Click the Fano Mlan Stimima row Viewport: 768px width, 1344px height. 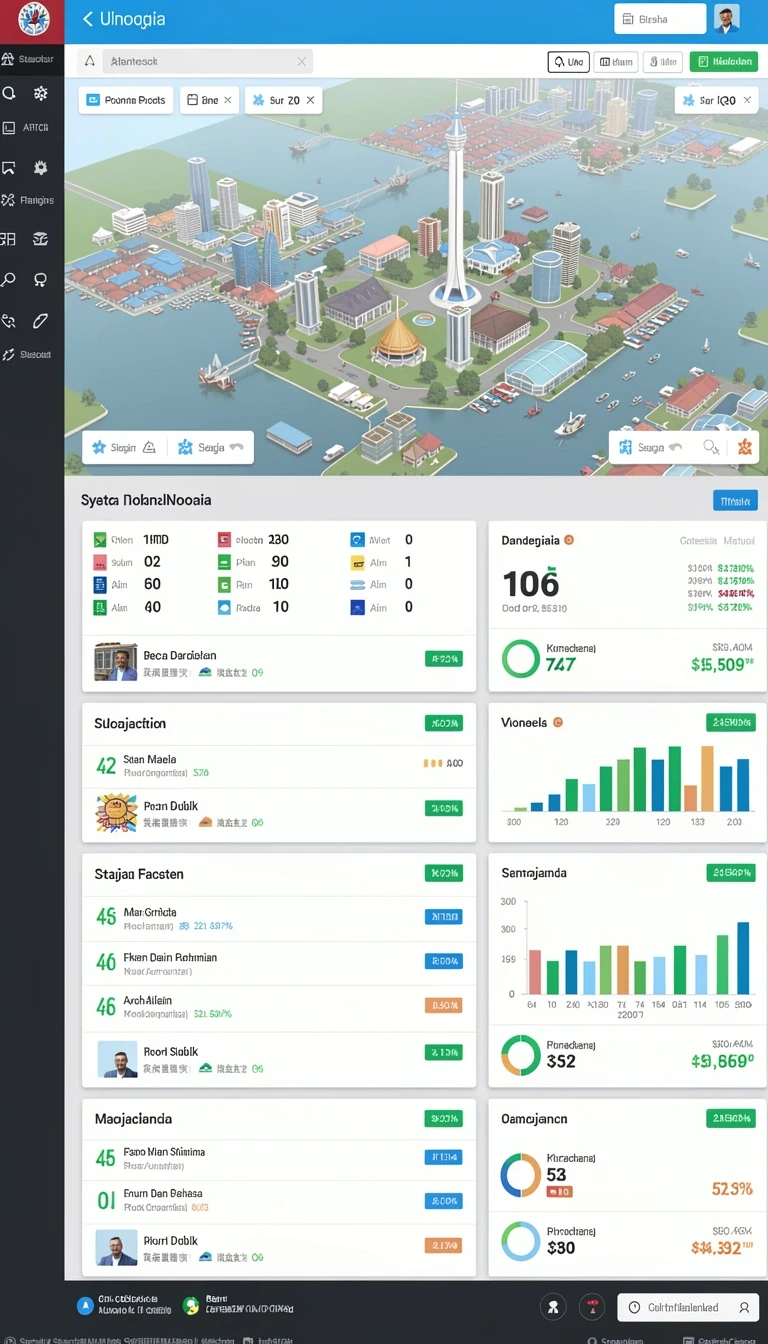279,1158
